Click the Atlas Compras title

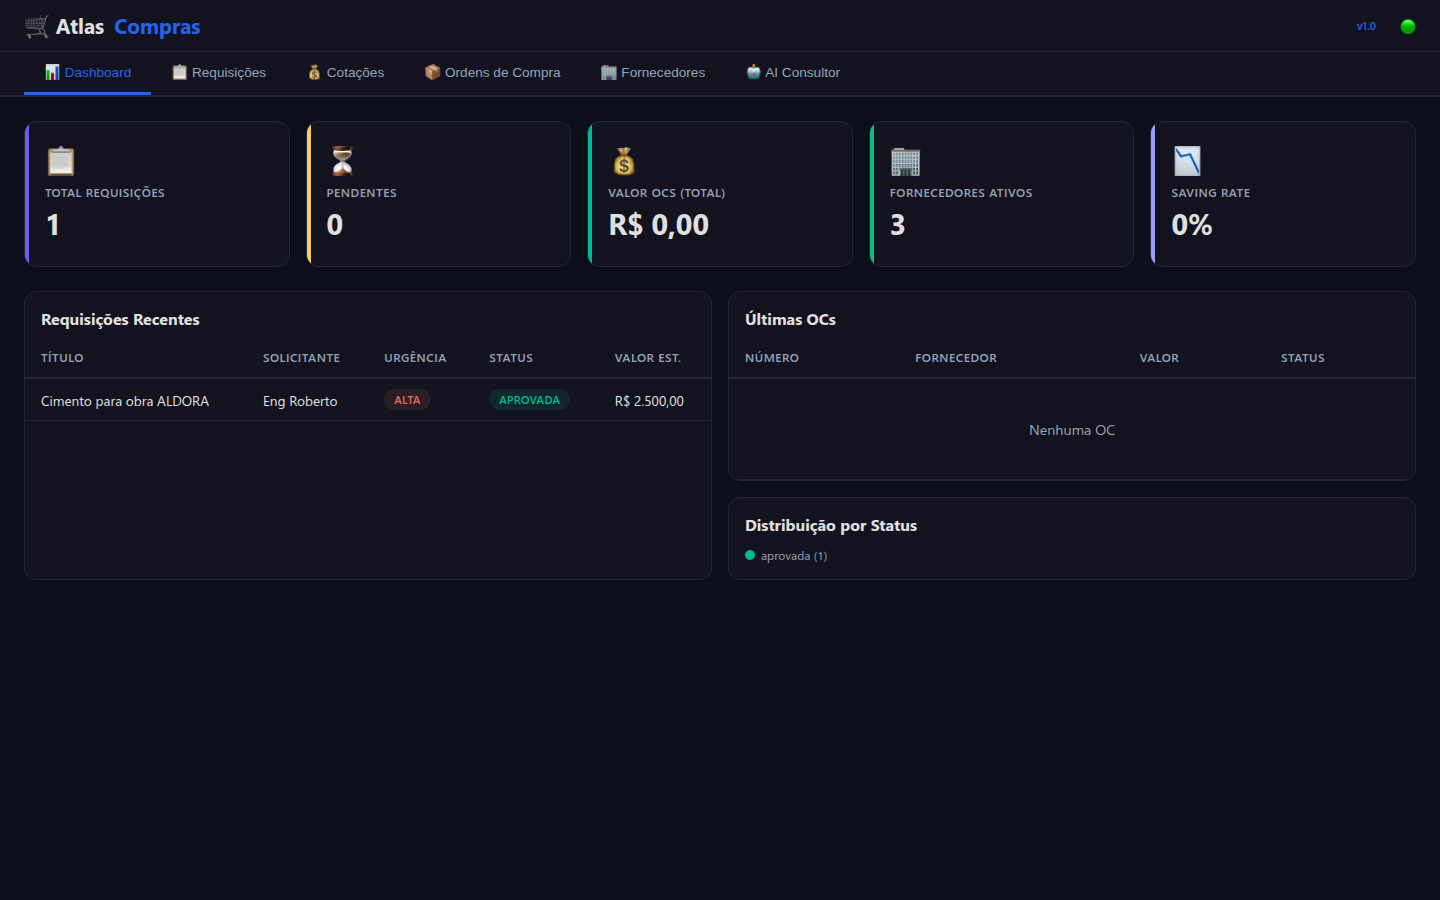pos(128,27)
